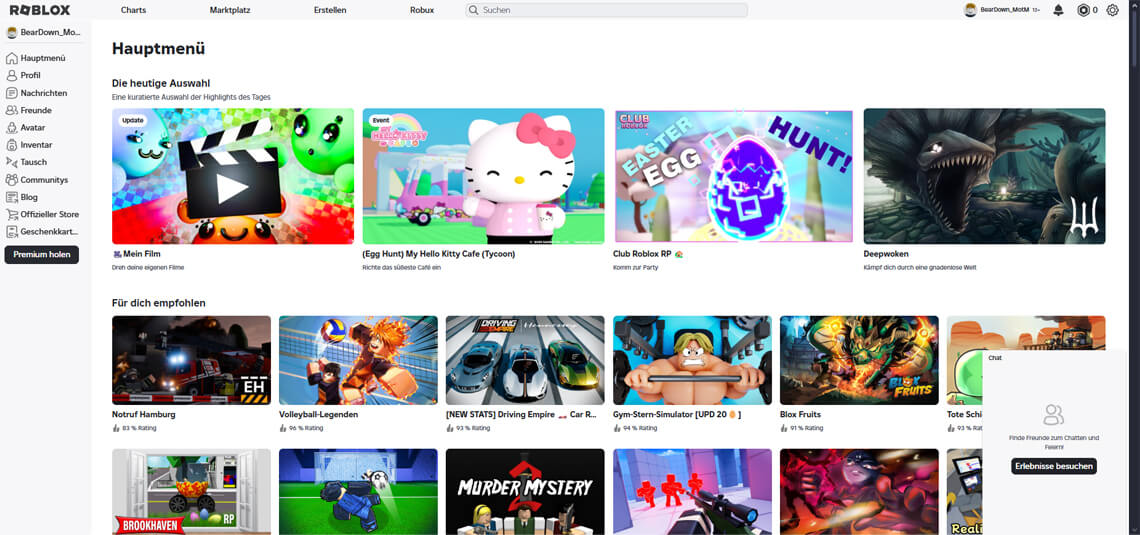Click the 'Für dich empfohlen' heading

coord(158,302)
